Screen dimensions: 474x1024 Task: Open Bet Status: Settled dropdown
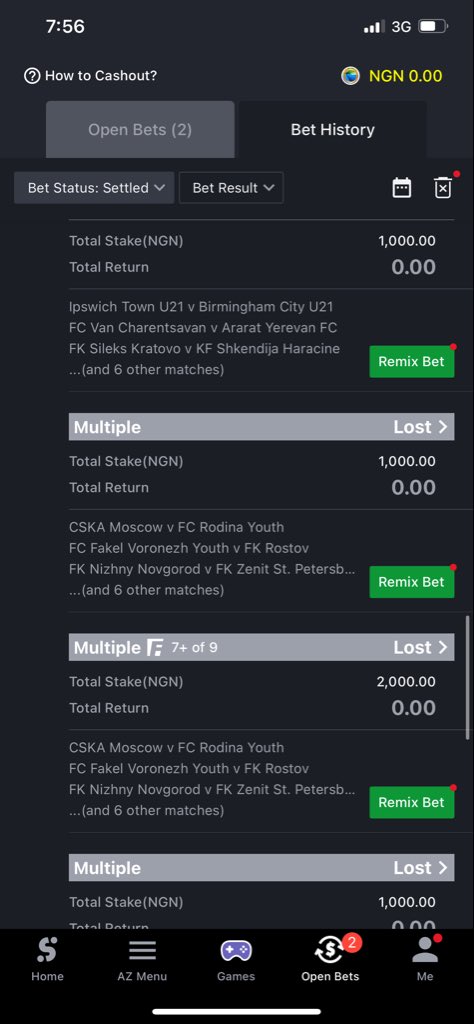pyautogui.click(x=94, y=188)
